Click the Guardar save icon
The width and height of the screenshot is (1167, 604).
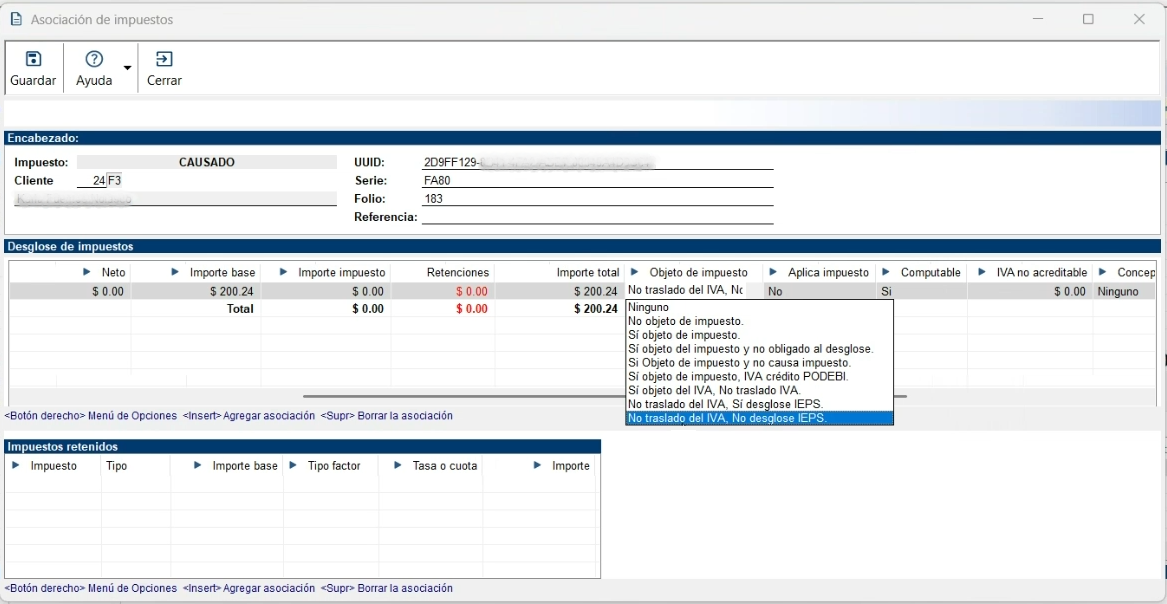pos(33,60)
